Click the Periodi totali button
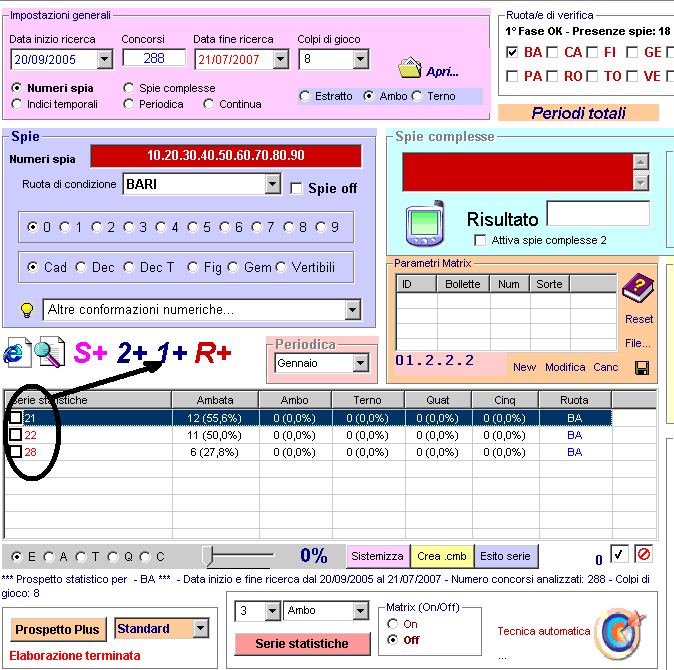This screenshot has height=670, width=674. pos(578,113)
